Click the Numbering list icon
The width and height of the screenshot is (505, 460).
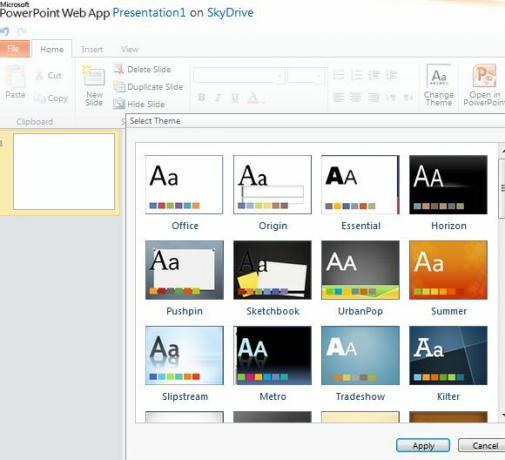[x=356, y=75]
